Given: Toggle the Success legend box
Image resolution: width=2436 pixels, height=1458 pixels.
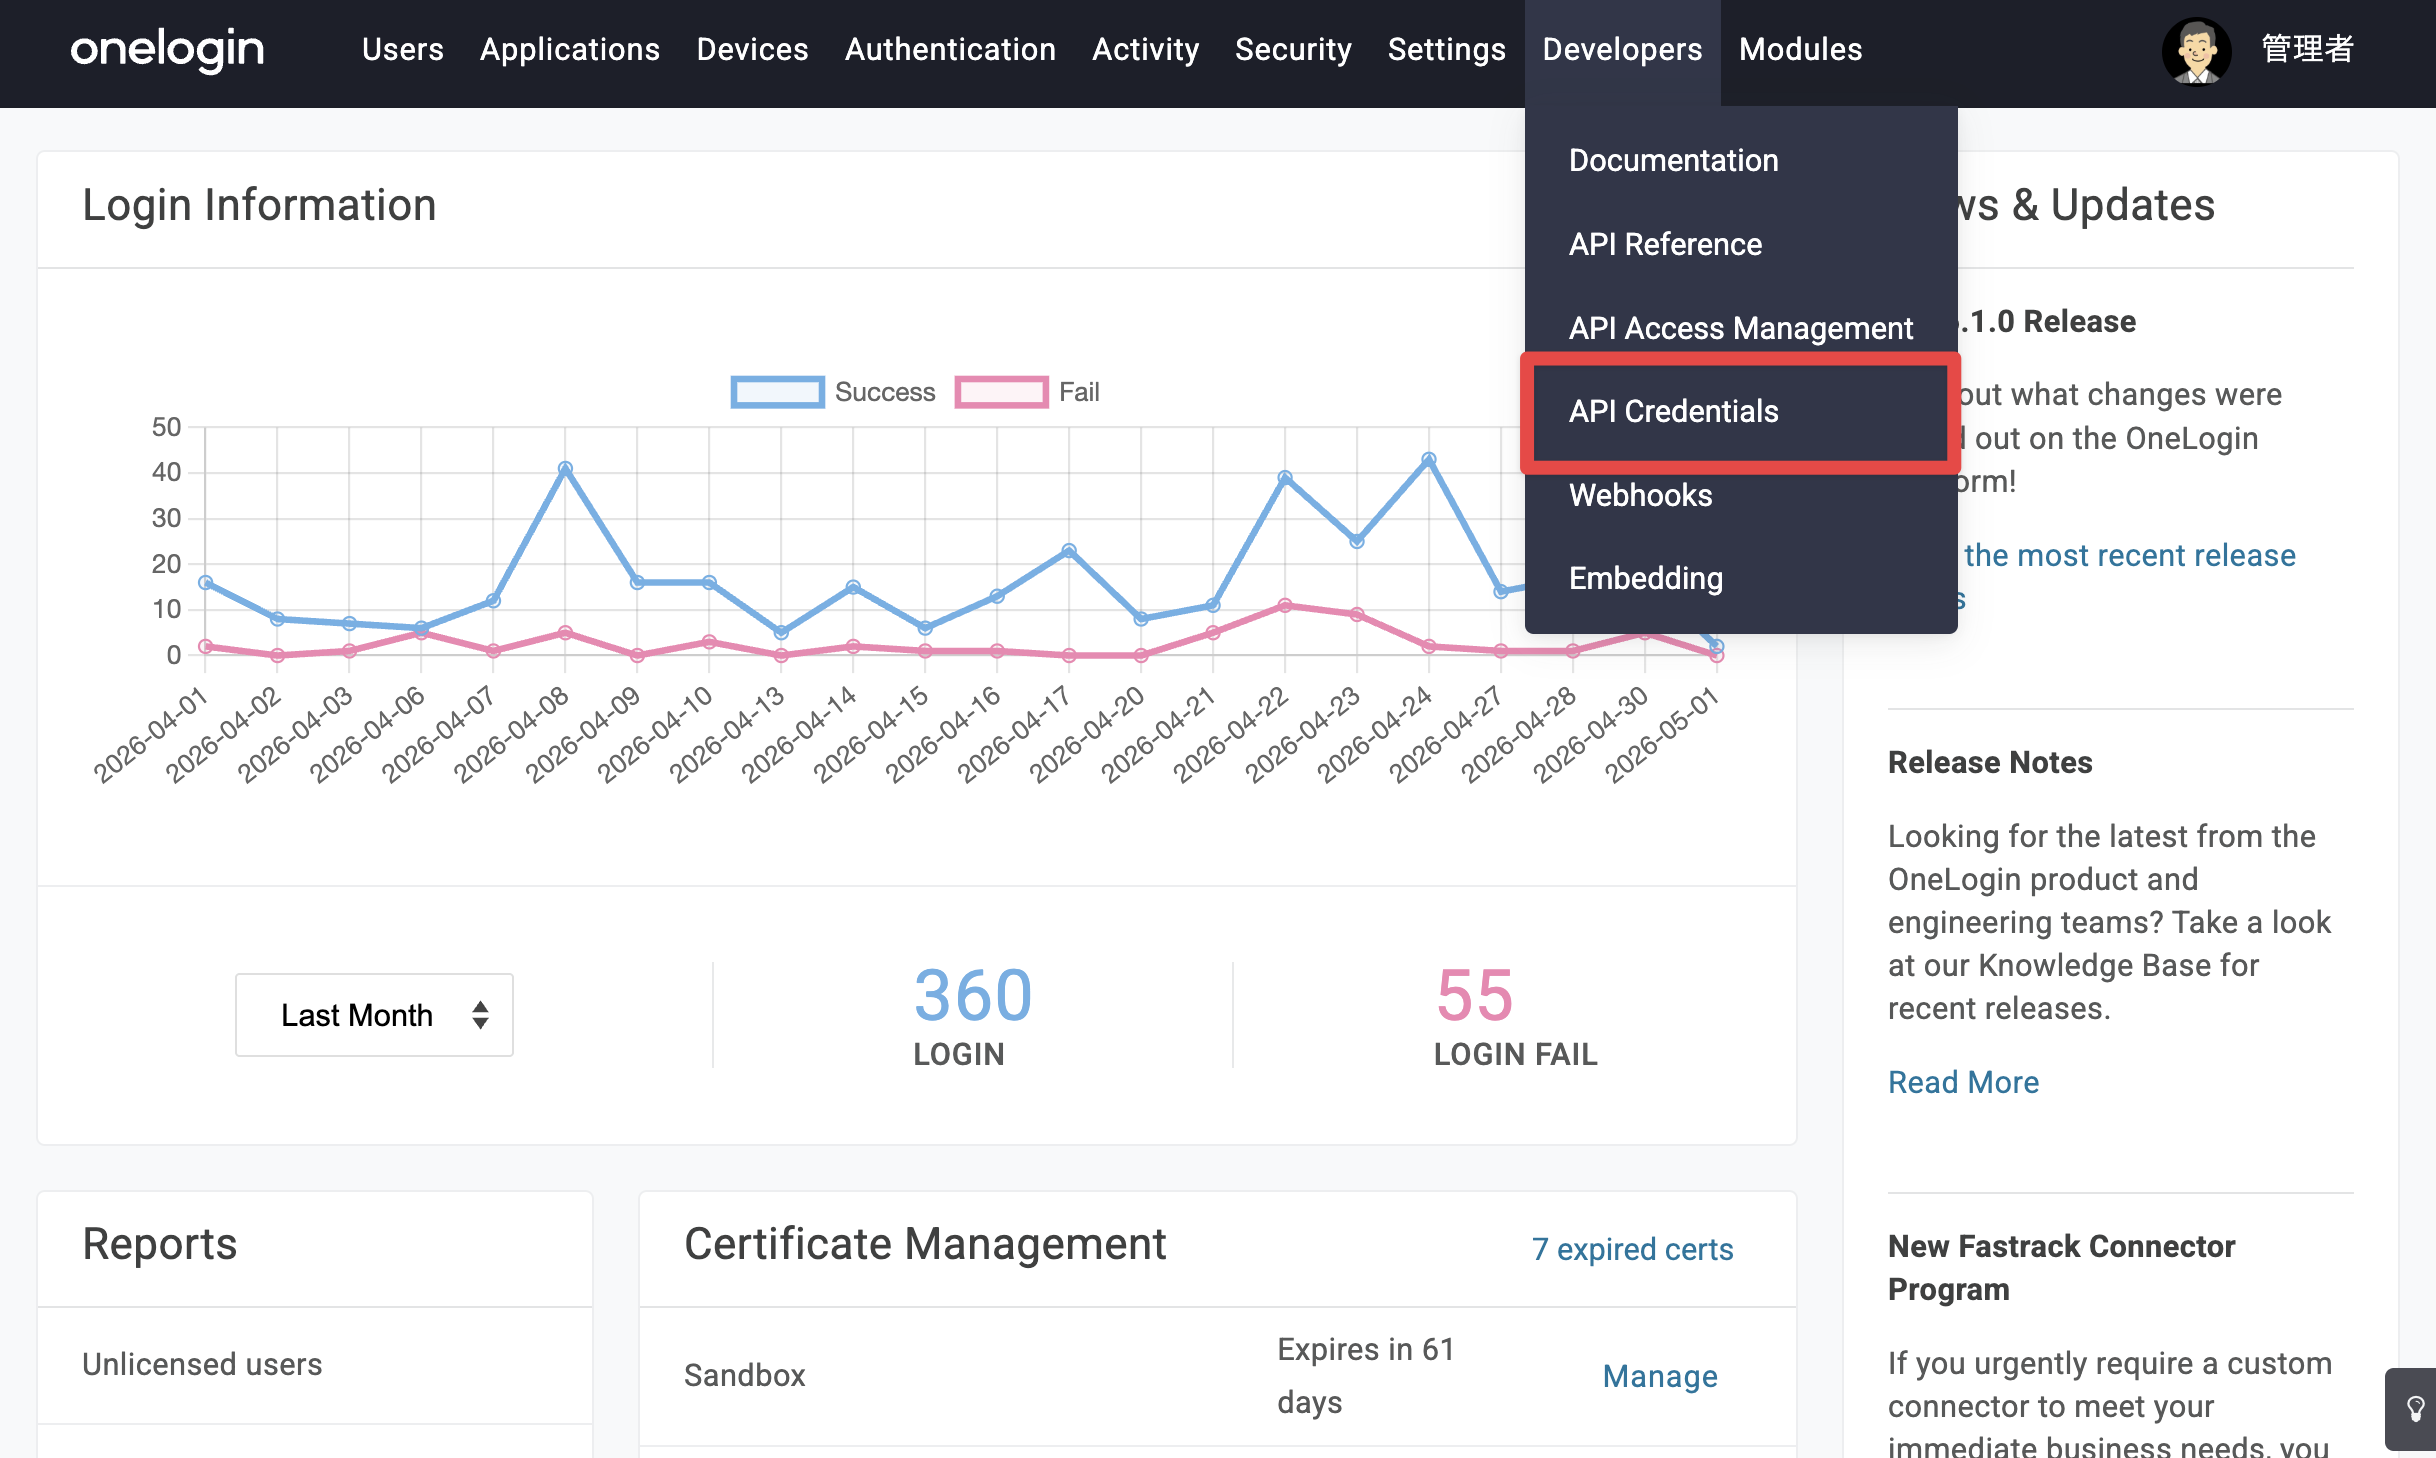Looking at the screenshot, I should pyautogui.click(x=777, y=392).
